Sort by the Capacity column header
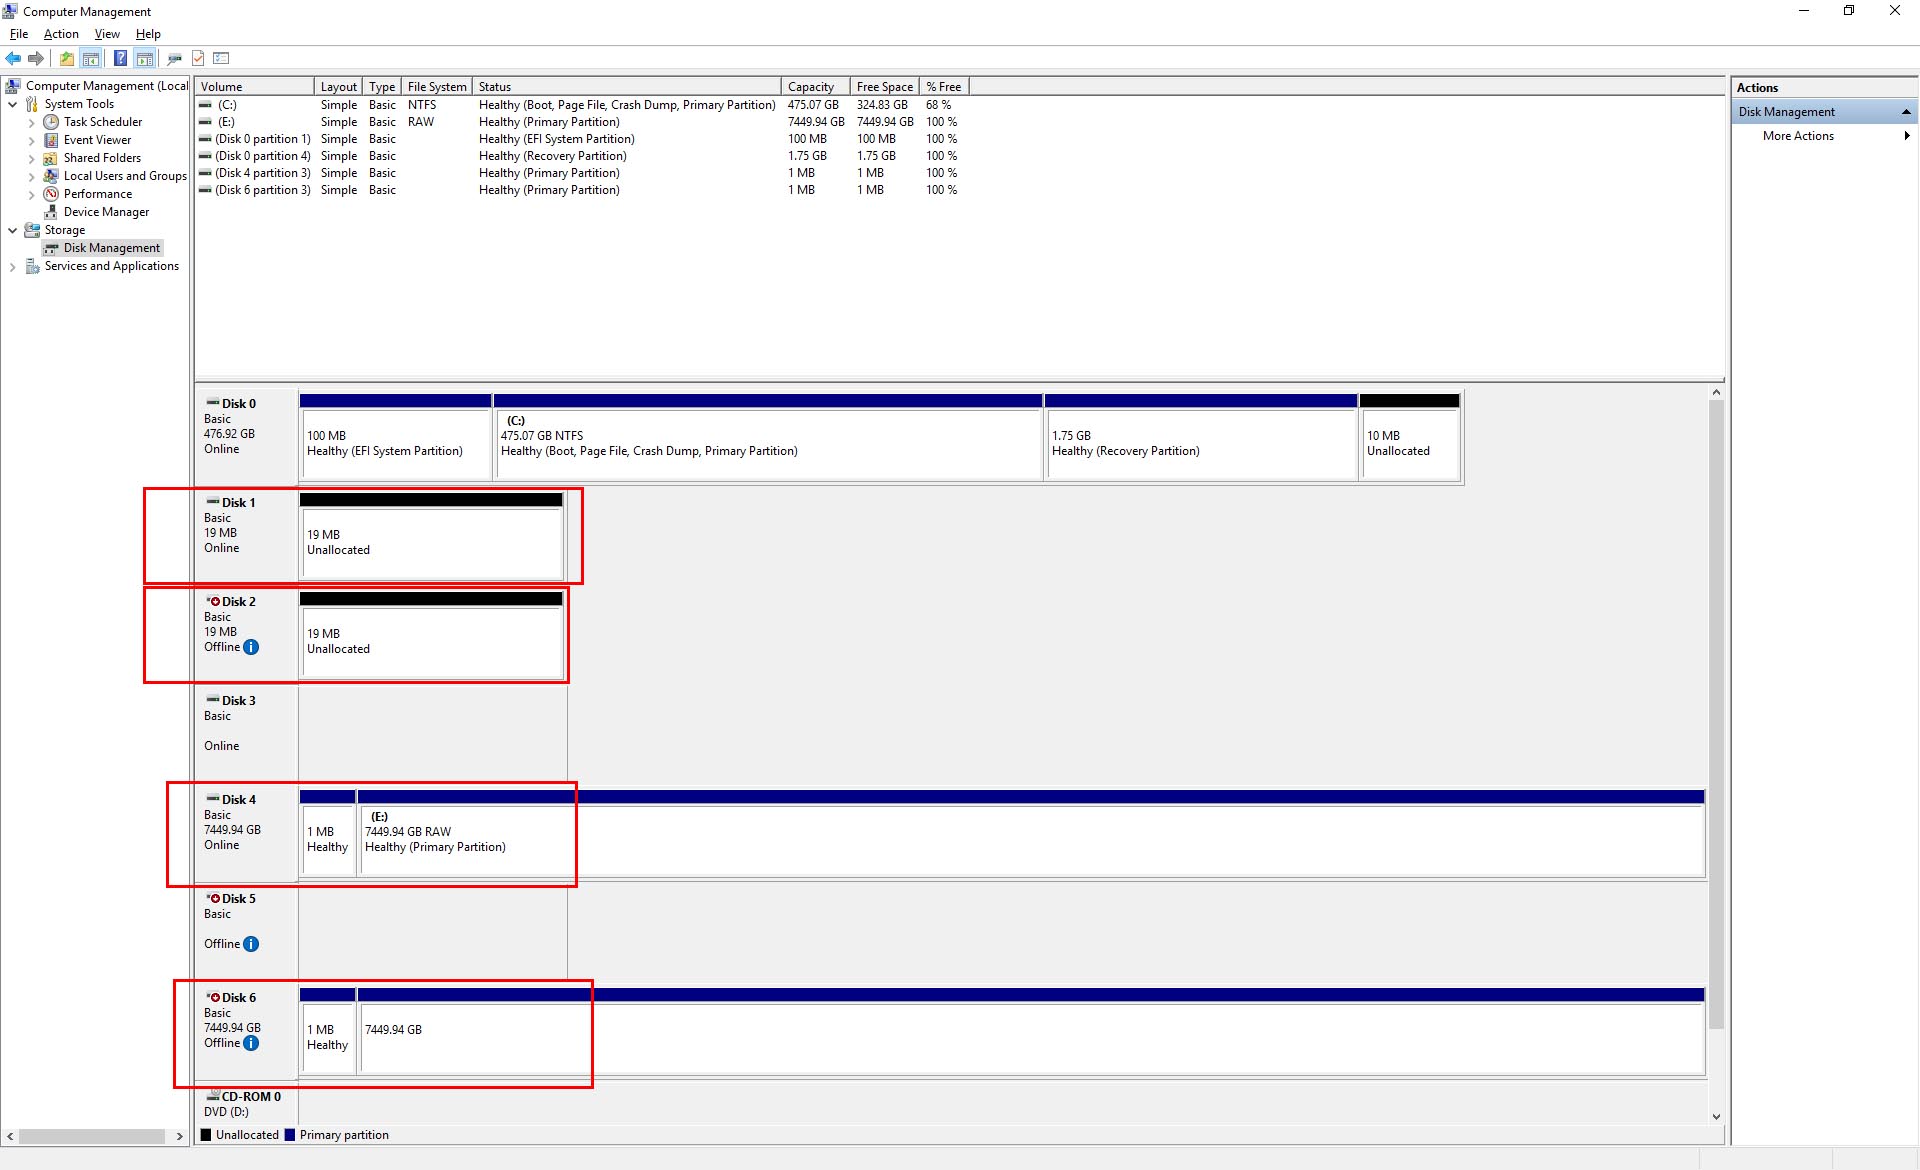This screenshot has width=1920, height=1170. [x=816, y=87]
